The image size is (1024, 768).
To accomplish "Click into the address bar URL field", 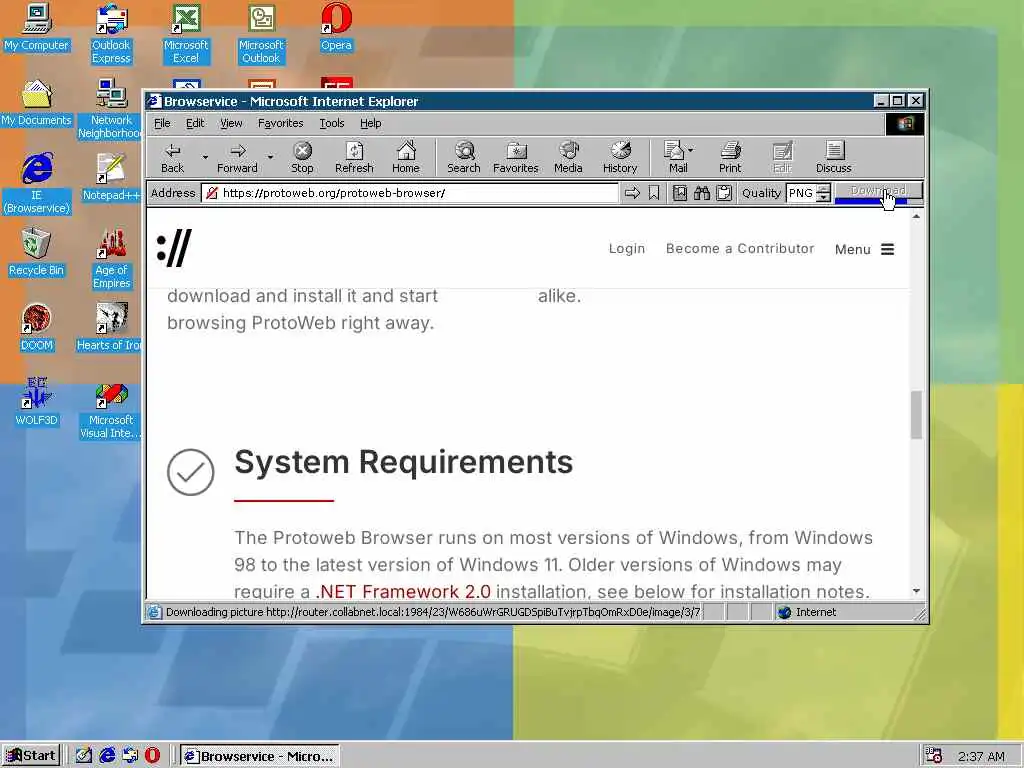I will pos(409,193).
